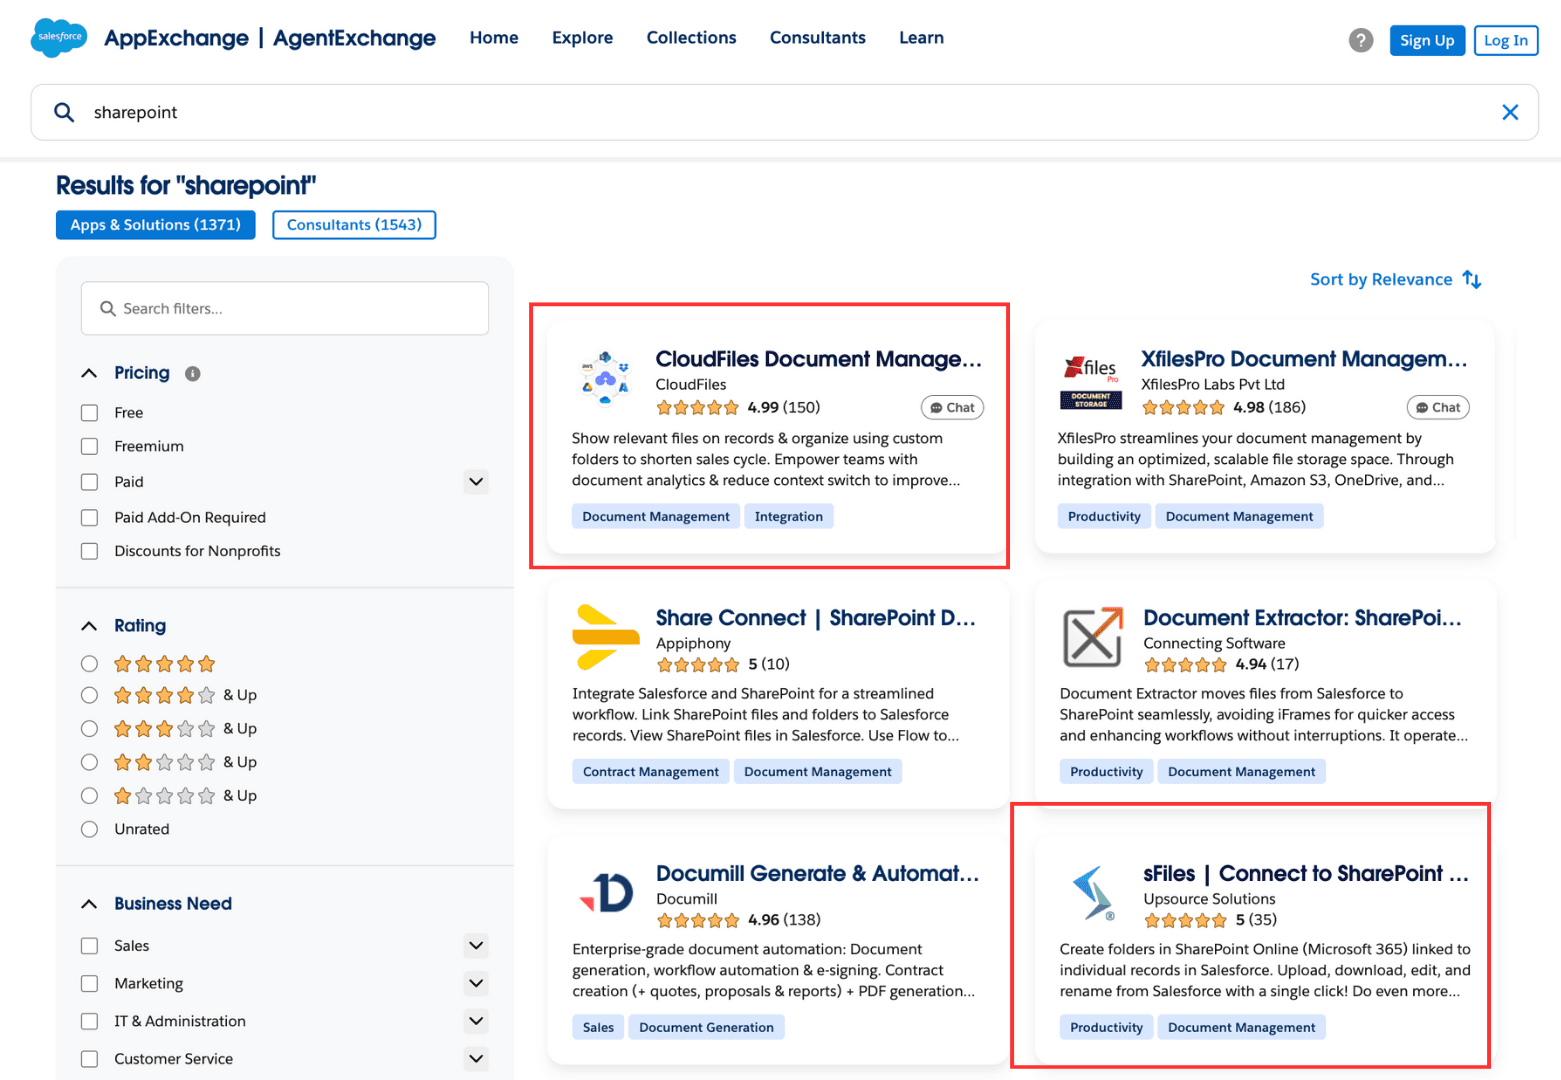
Task: Open the help question mark icon
Action: tap(1360, 40)
